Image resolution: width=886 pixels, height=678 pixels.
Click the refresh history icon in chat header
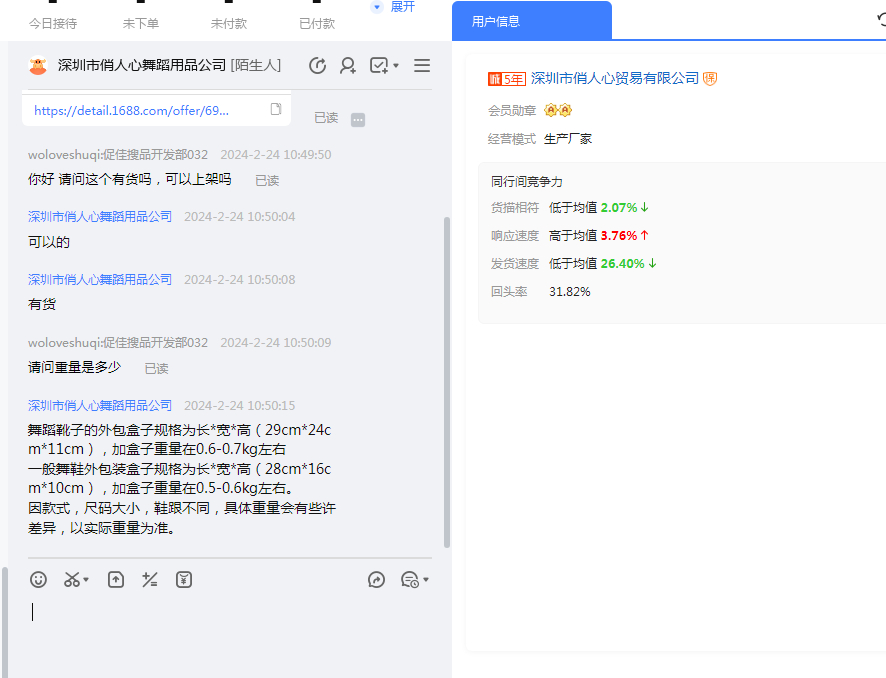point(318,66)
